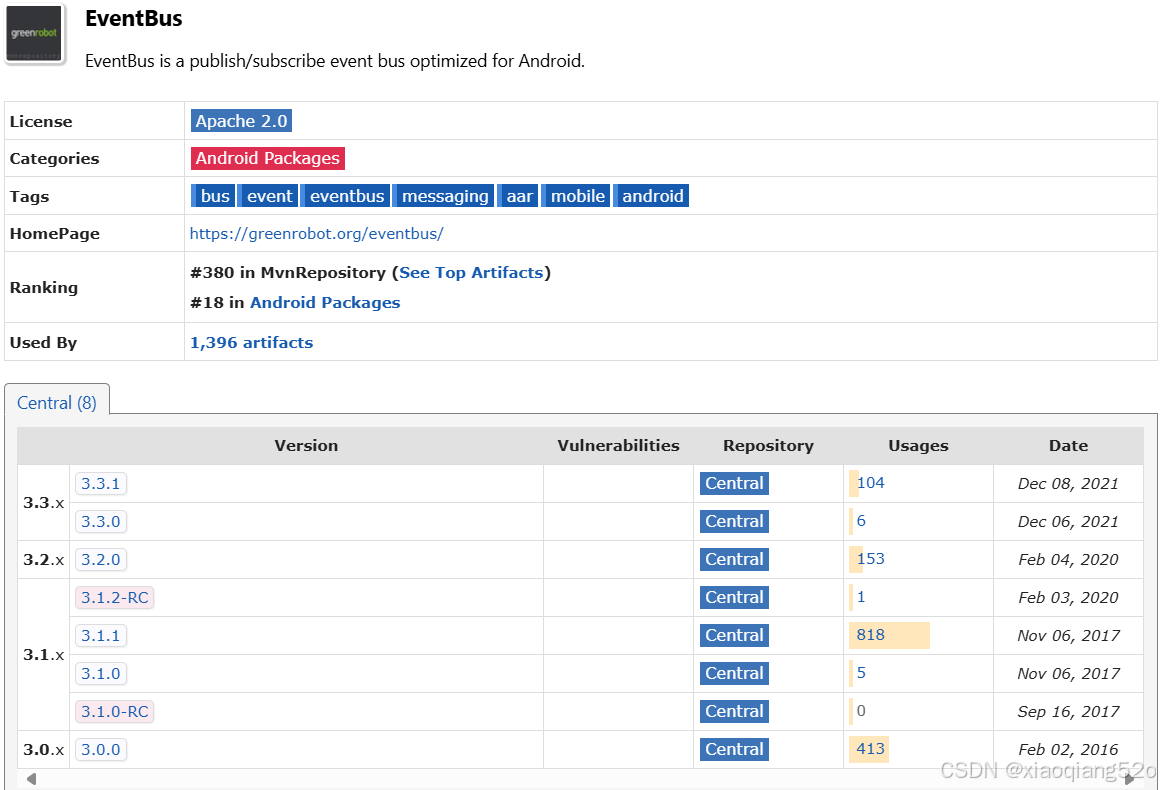Open Central repository badge for version 3.3.1
1160x790 pixels.
pos(734,483)
